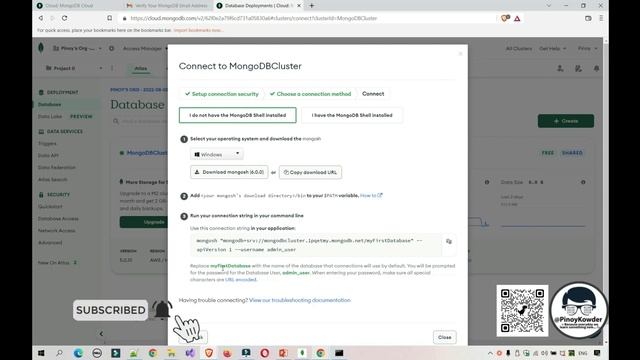This screenshot has height=360, width=640.
Task: Click the bookmark icon beside address bar
Action: click(109, 18)
